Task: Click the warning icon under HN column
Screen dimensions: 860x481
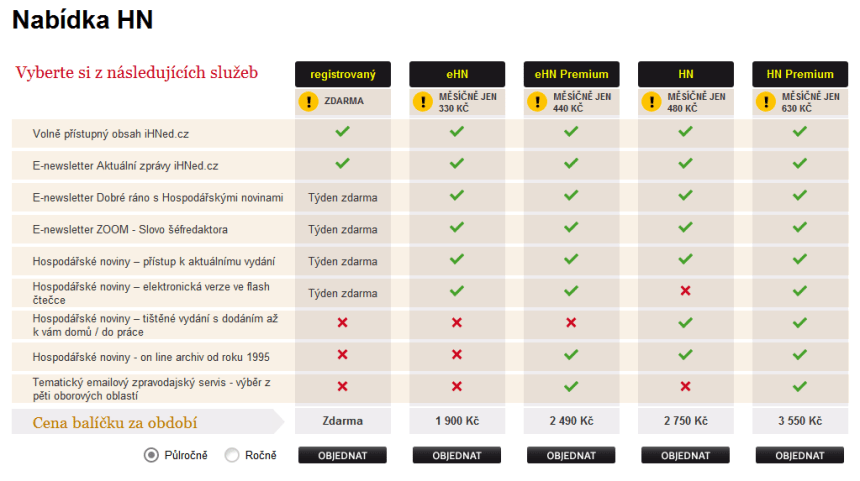Action: click(x=651, y=101)
